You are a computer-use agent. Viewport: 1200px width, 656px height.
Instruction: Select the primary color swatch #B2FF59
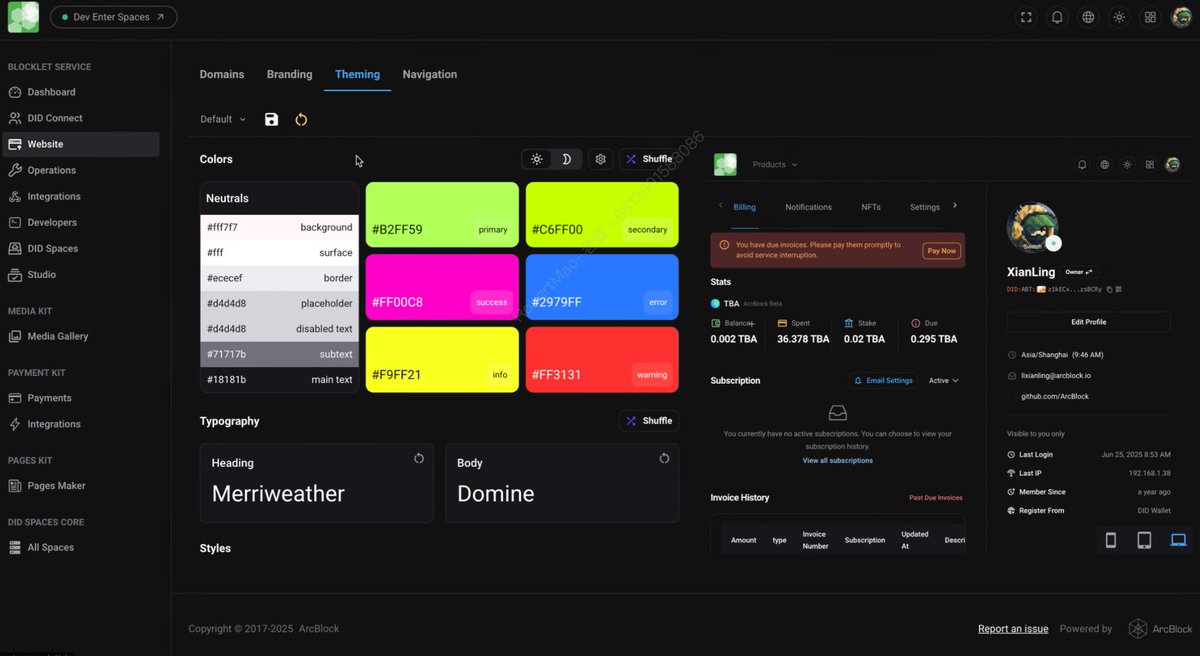coord(442,214)
